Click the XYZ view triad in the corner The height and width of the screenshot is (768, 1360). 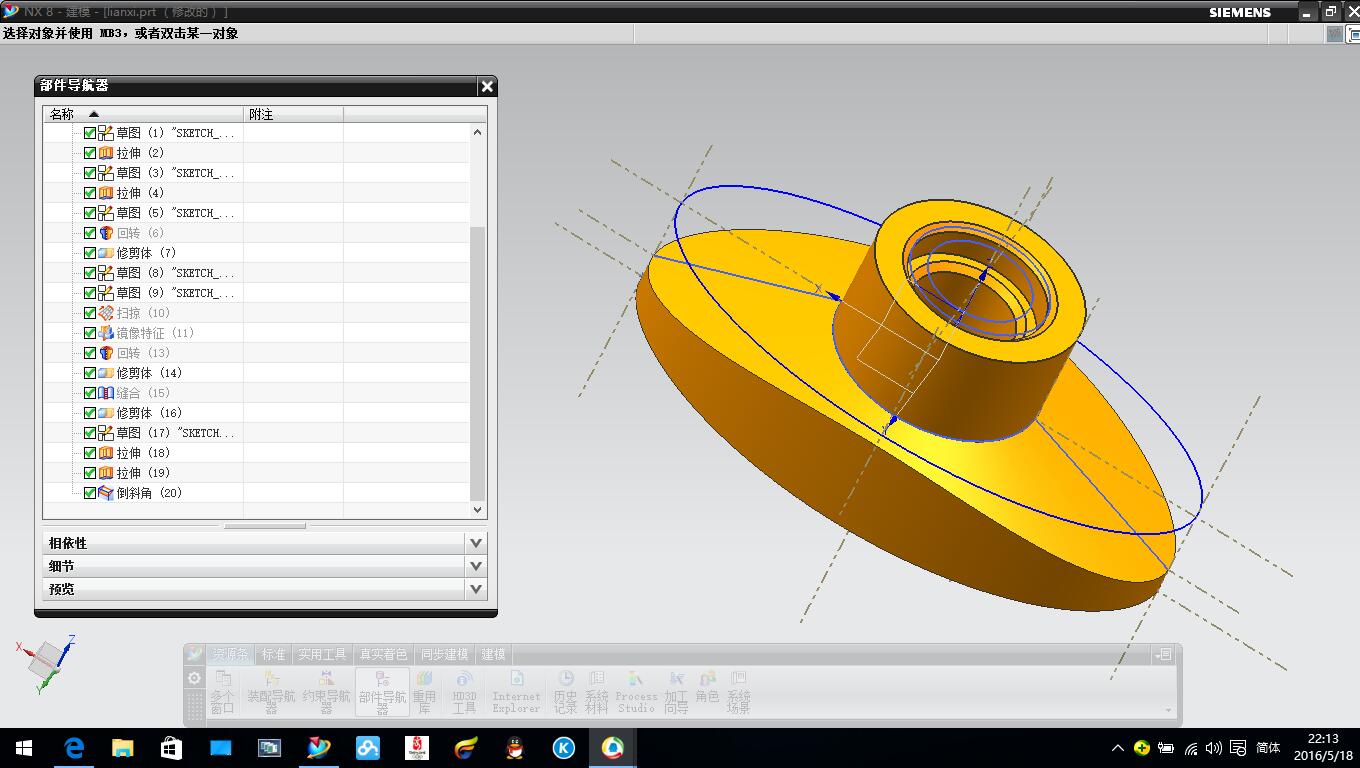pos(47,663)
